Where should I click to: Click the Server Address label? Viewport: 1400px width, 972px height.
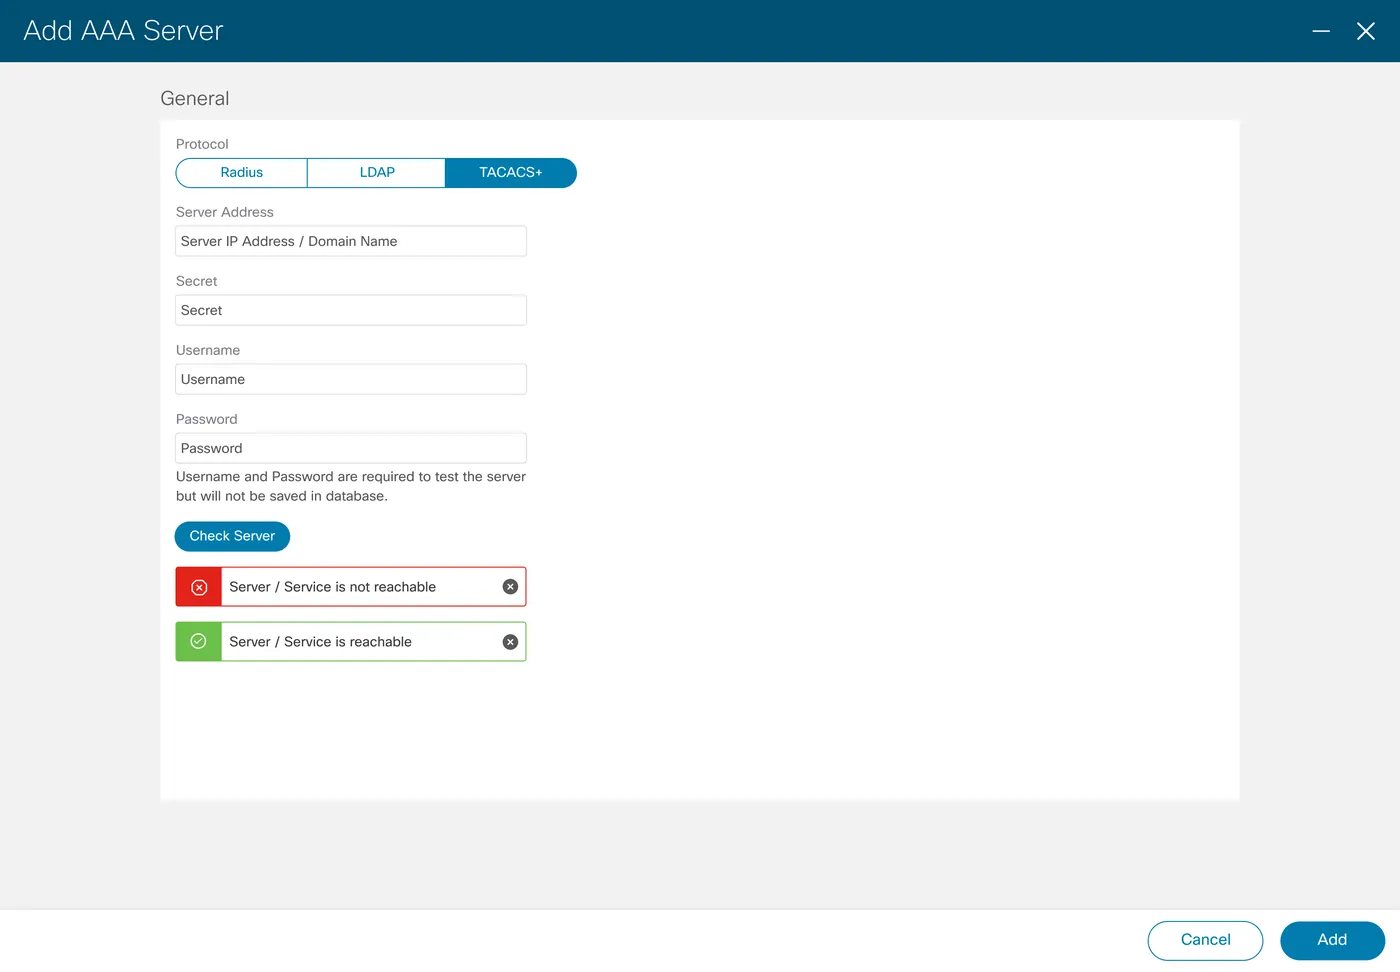(x=225, y=212)
